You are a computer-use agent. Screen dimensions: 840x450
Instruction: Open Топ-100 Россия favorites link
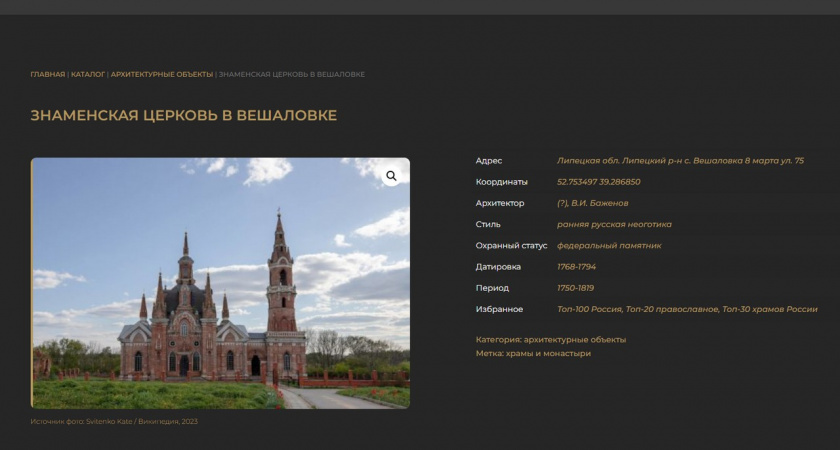point(590,309)
